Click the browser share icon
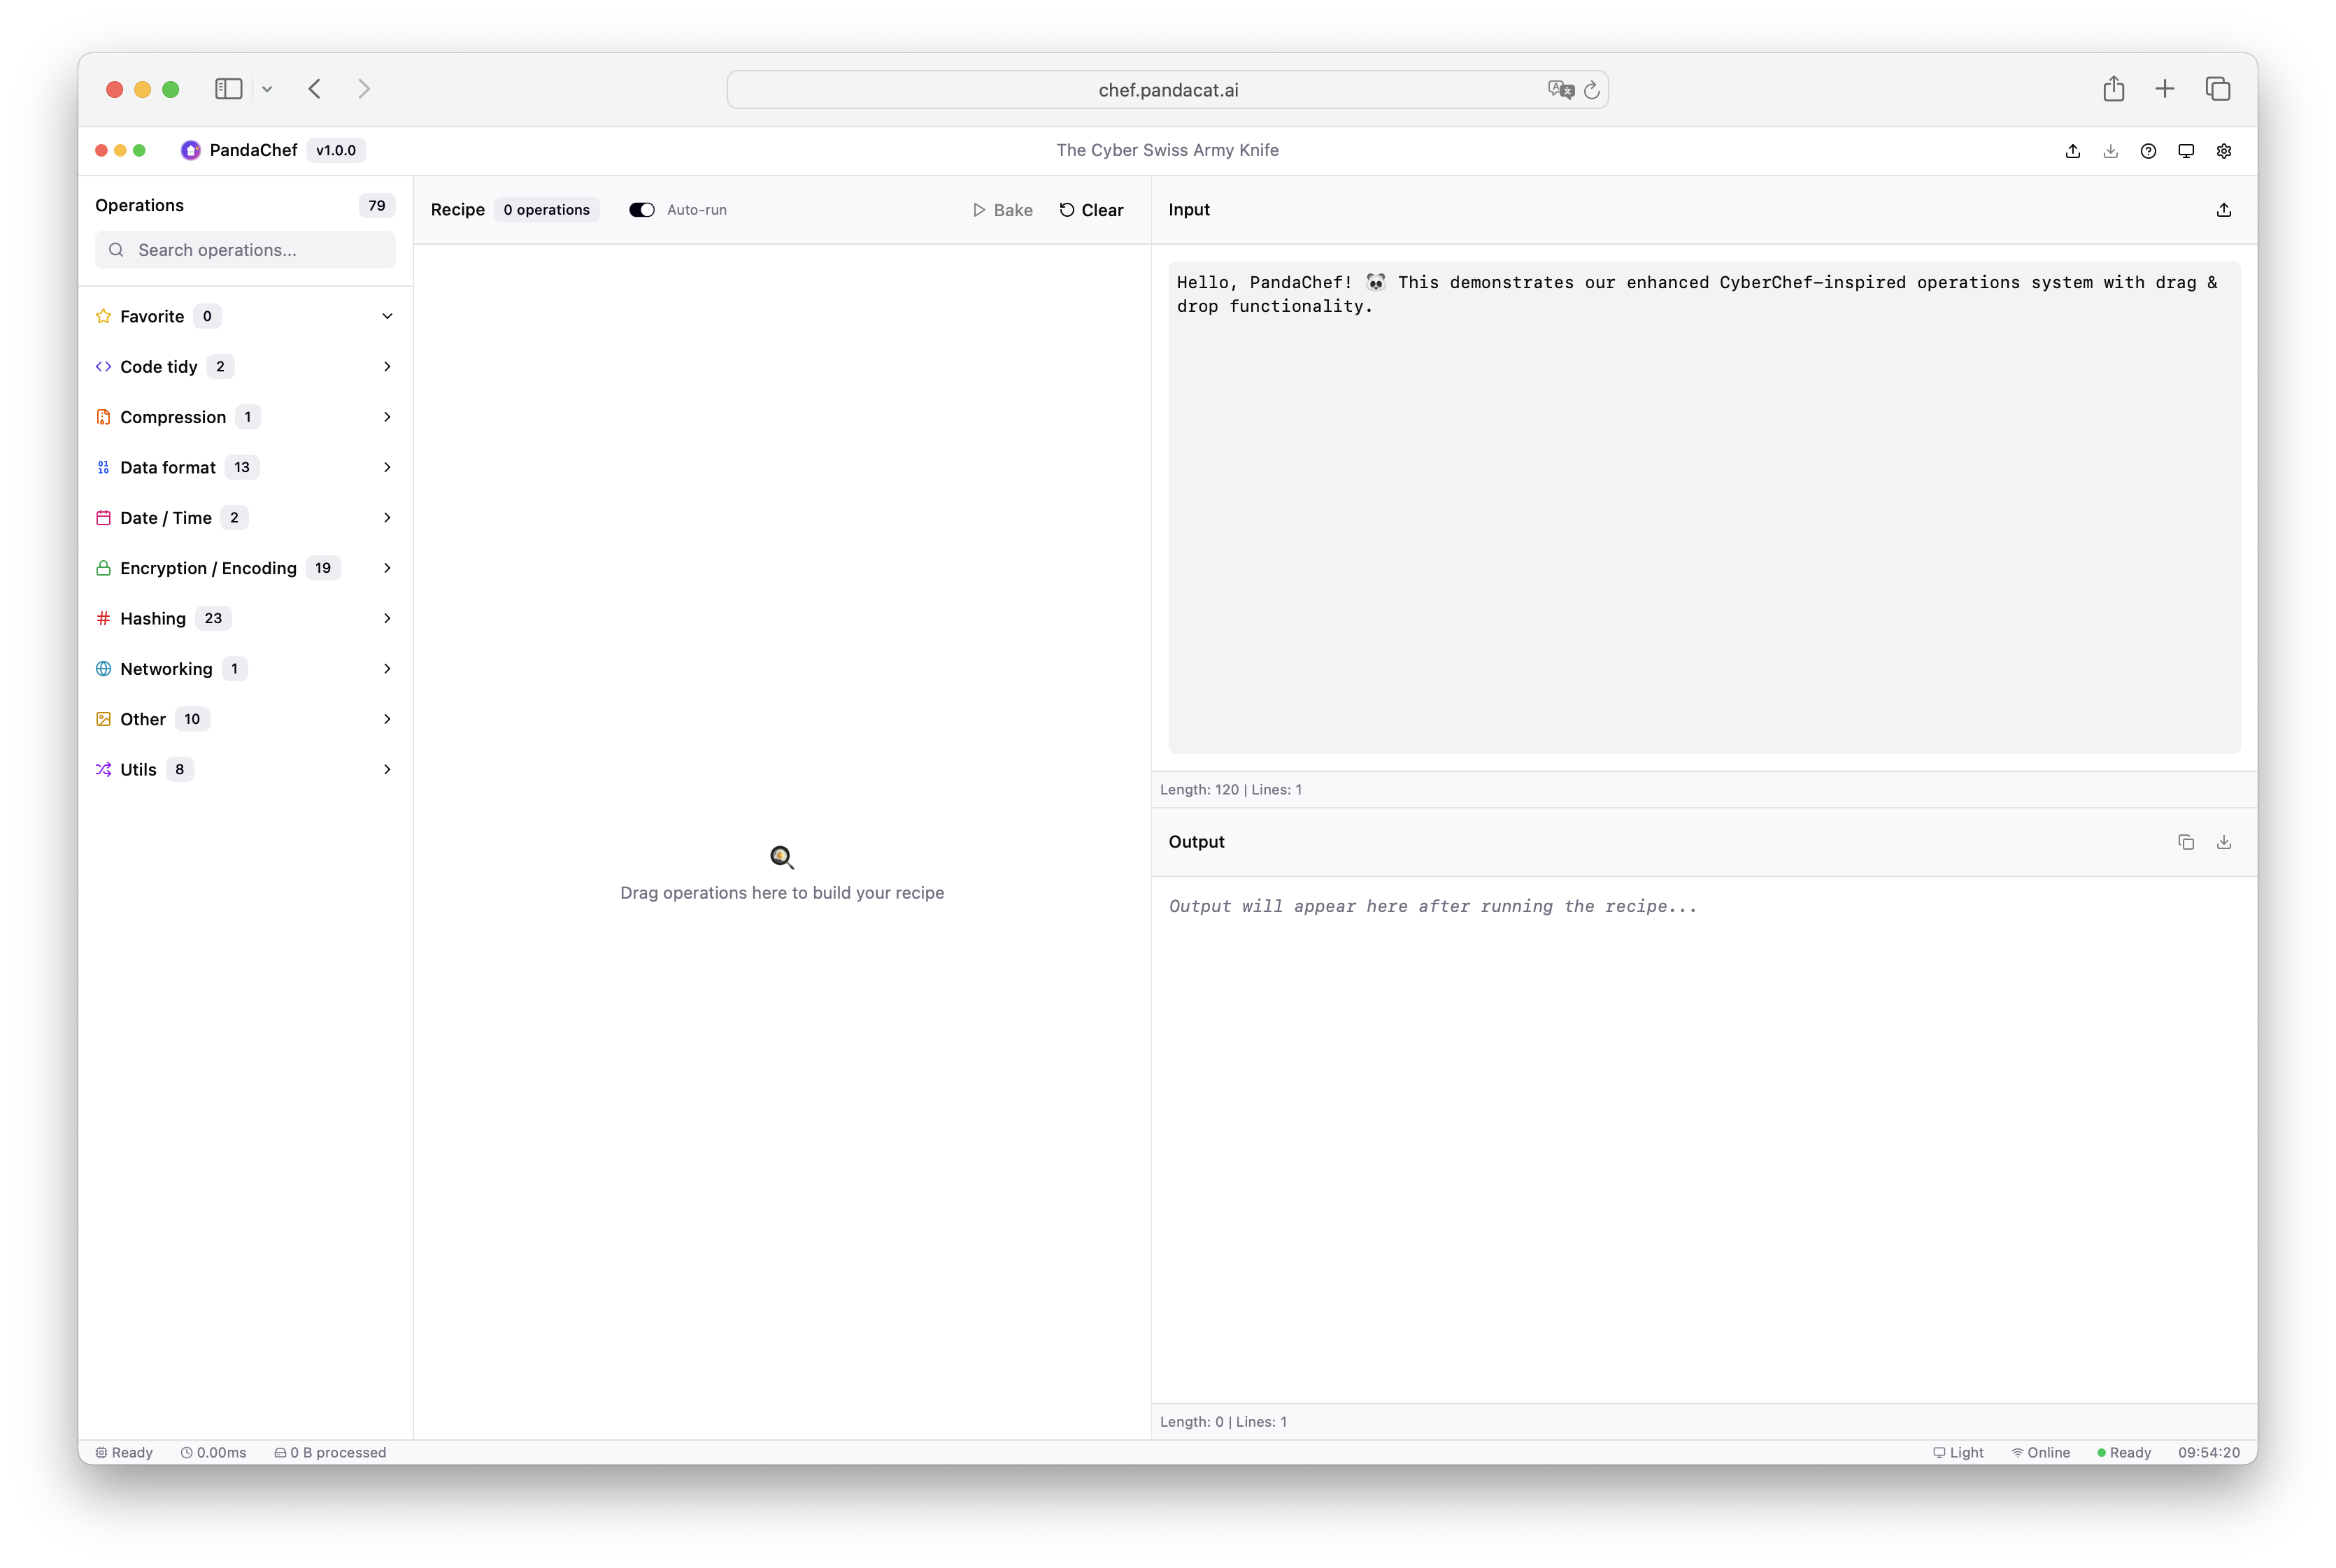The image size is (2336, 1568). pos(2113,89)
